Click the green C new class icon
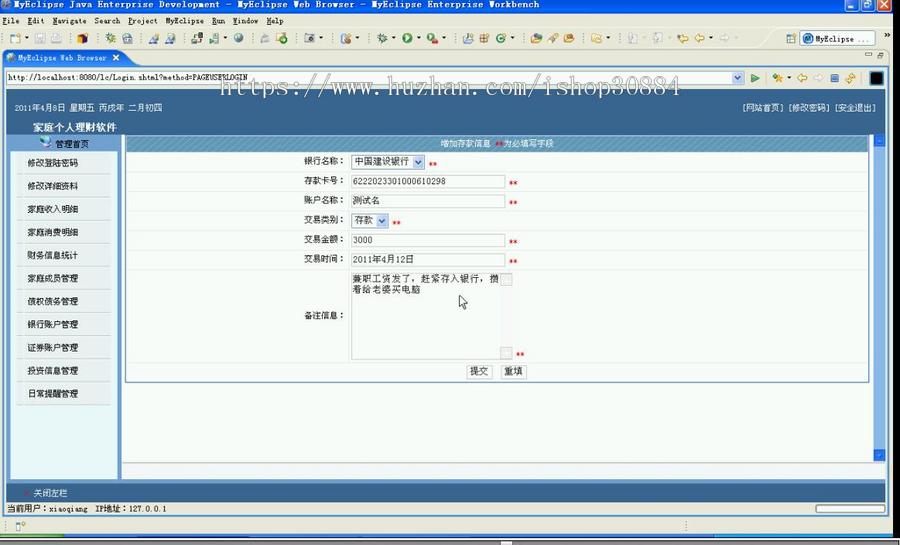Image resolution: width=900 pixels, height=545 pixels. coord(501,38)
